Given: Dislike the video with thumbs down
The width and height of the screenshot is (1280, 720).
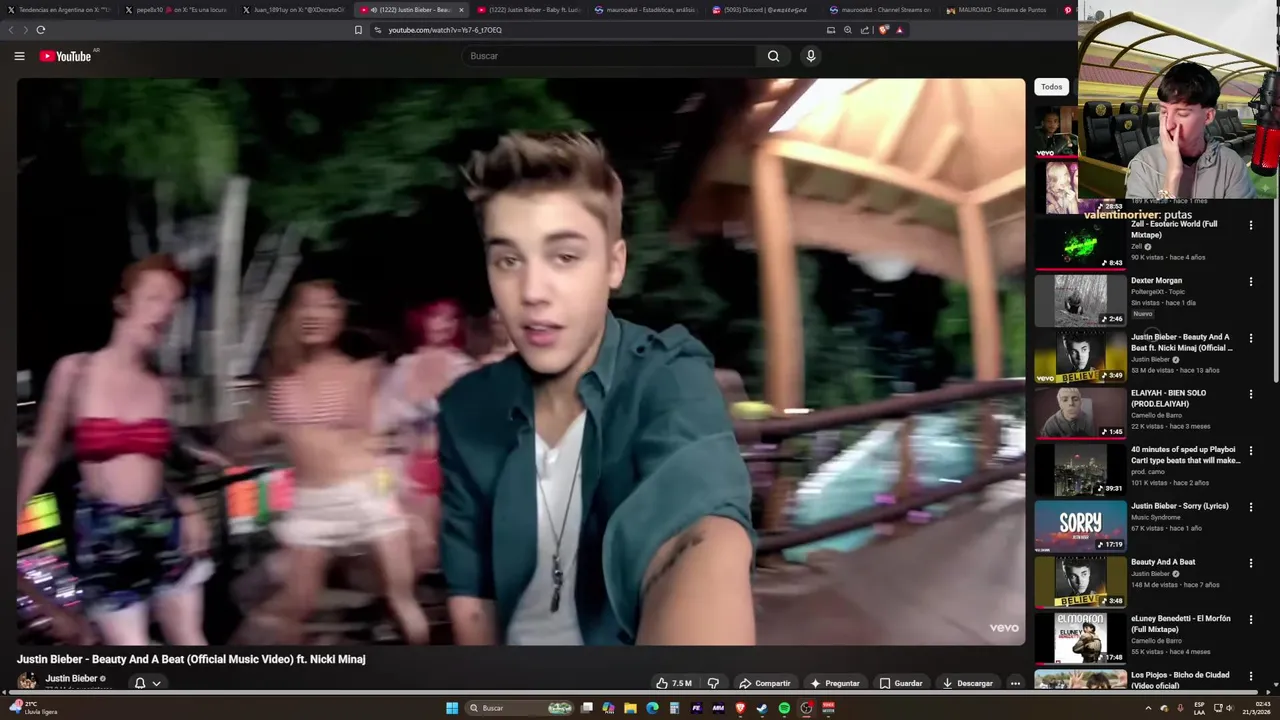Looking at the screenshot, I should pos(713,683).
